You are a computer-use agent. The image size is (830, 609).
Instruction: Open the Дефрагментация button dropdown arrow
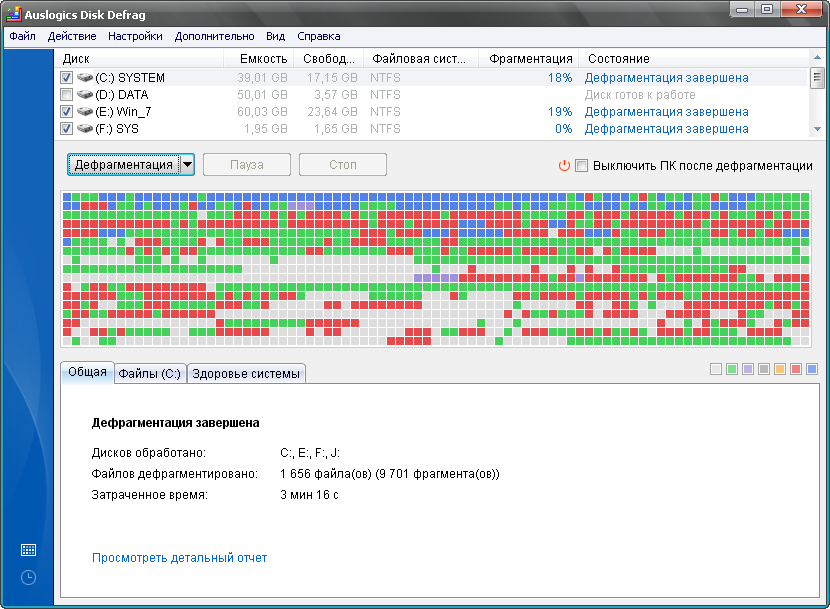(187, 165)
